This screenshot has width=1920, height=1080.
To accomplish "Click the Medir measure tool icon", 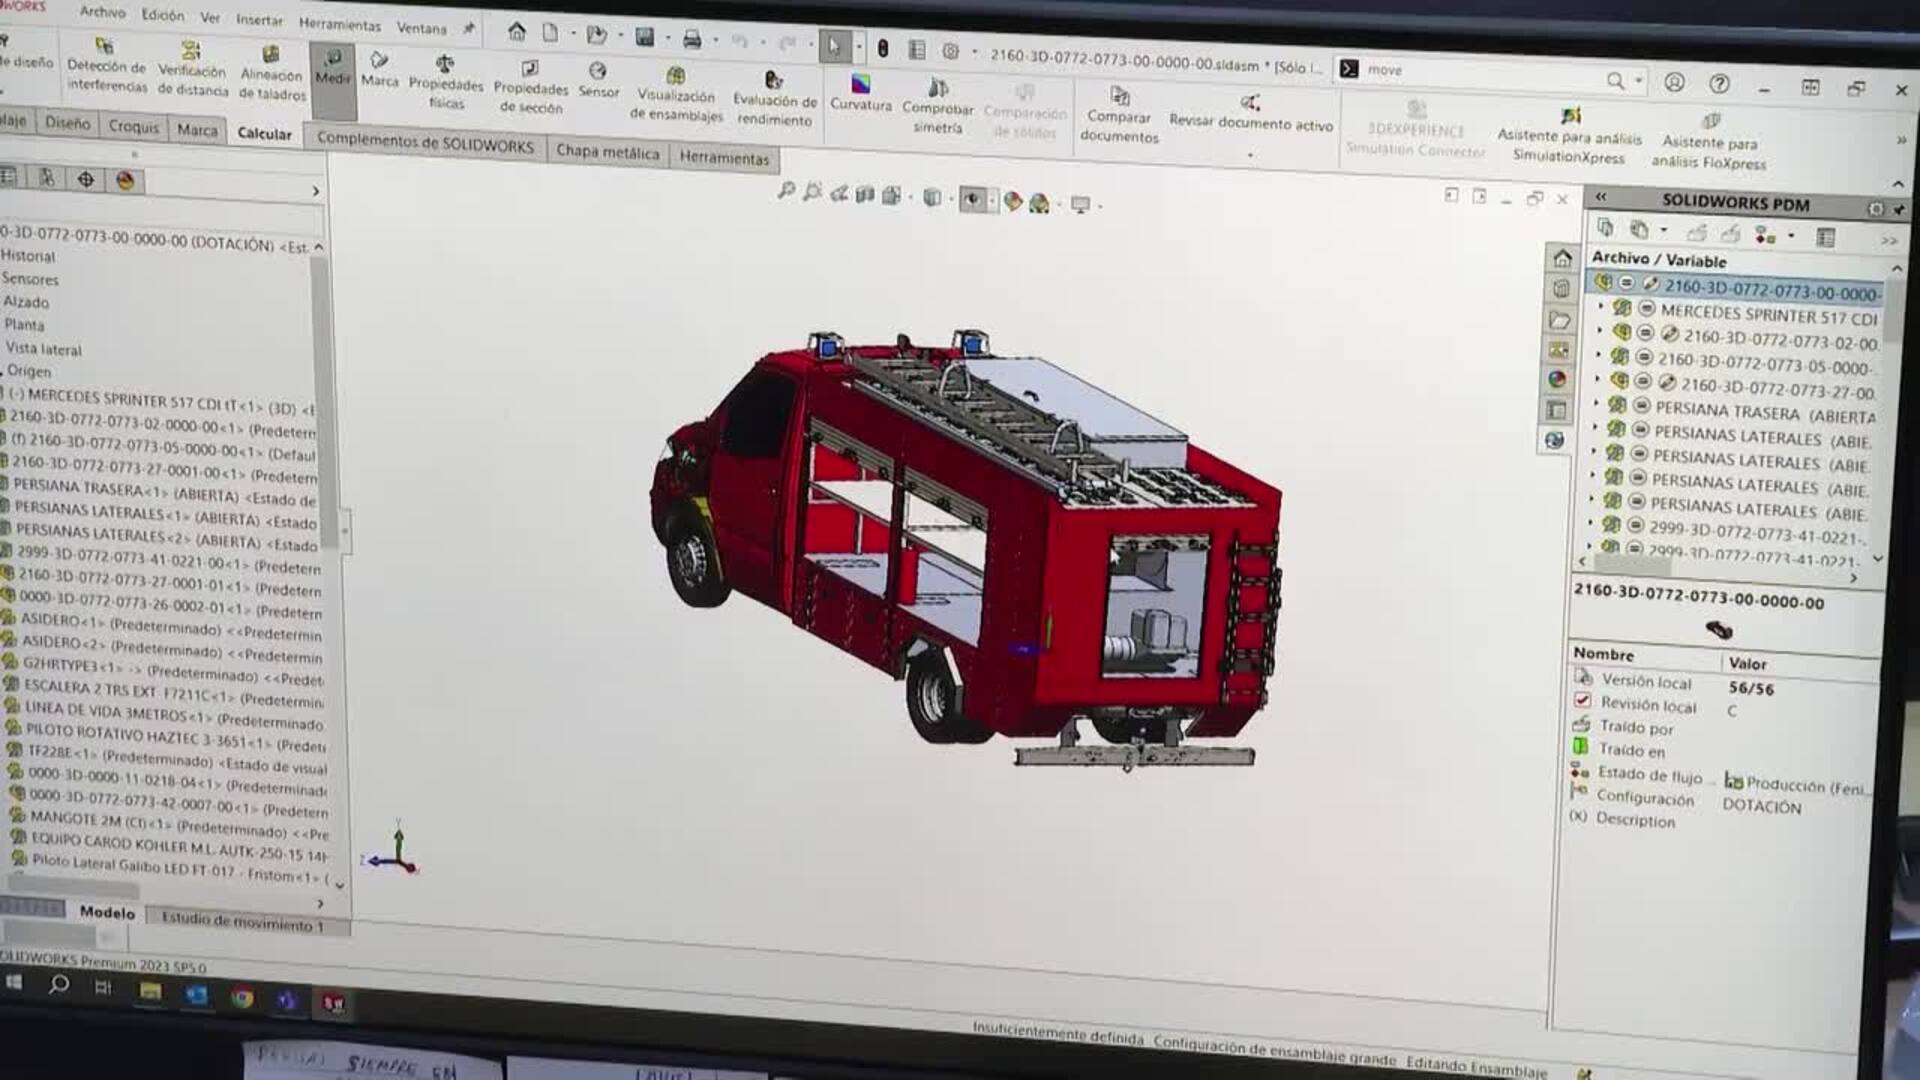I will [333, 58].
